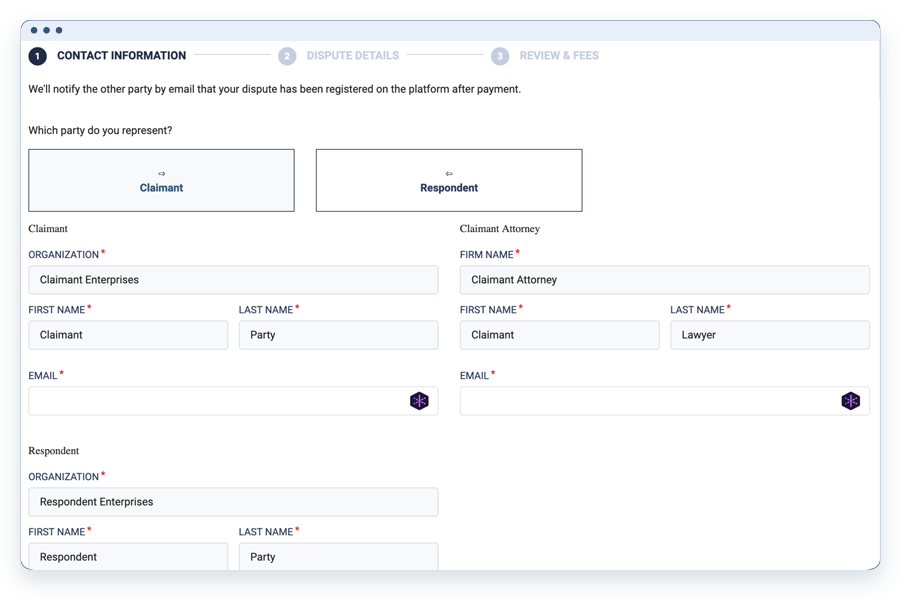Open the Contact Information step

click(x=121, y=56)
